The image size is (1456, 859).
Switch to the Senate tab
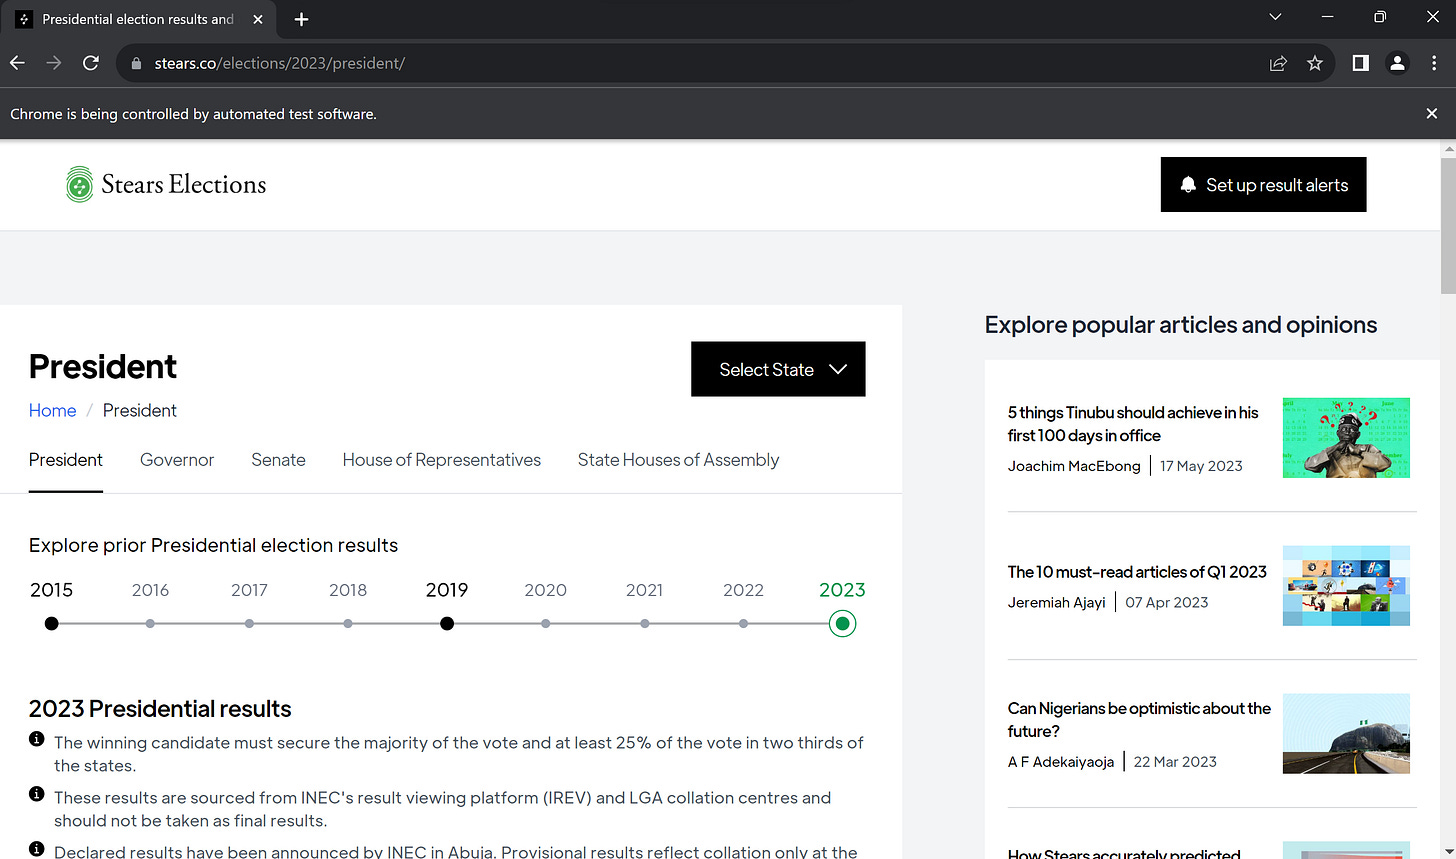pos(278,460)
